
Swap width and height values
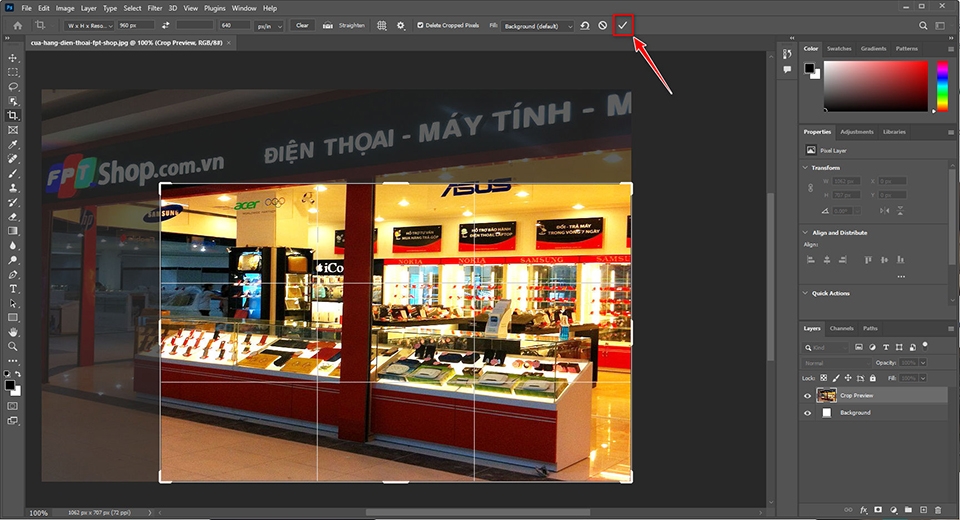coord(165,26)
